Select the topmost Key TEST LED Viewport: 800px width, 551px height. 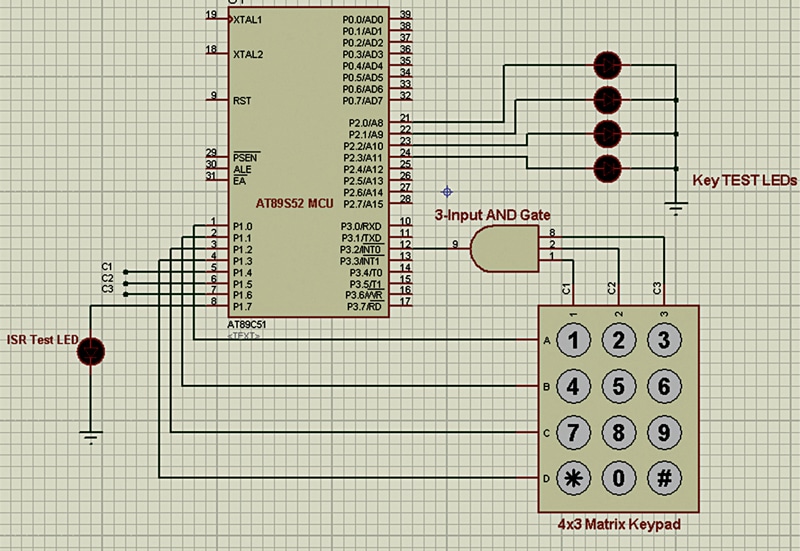click(x=607, y=65)
